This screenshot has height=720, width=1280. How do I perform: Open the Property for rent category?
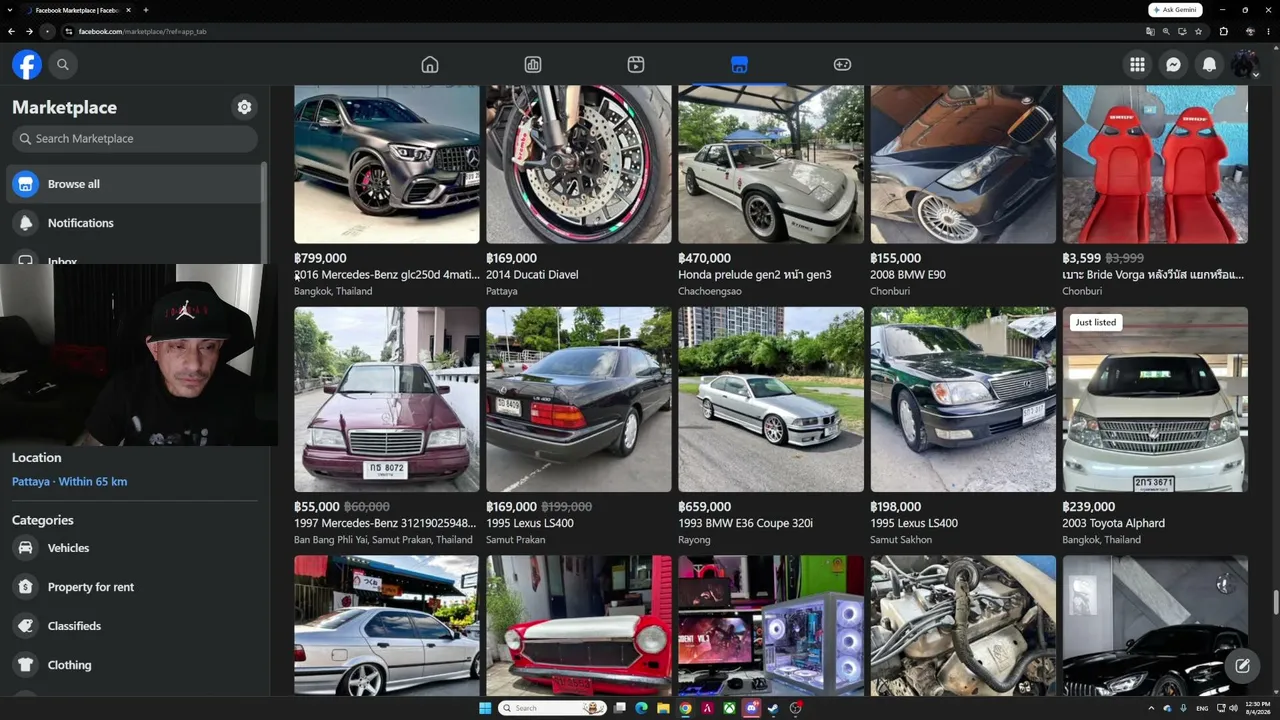(x=134, y=587)
